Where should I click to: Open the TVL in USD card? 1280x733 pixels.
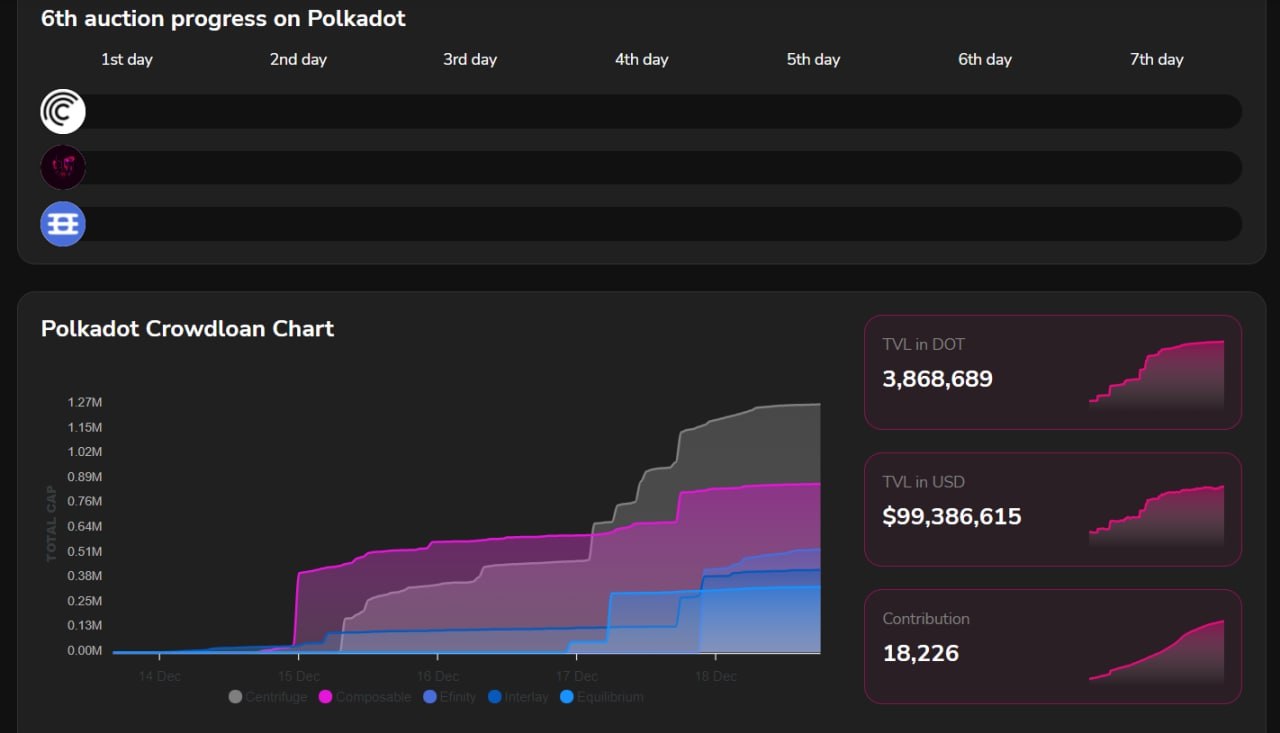1053,510
